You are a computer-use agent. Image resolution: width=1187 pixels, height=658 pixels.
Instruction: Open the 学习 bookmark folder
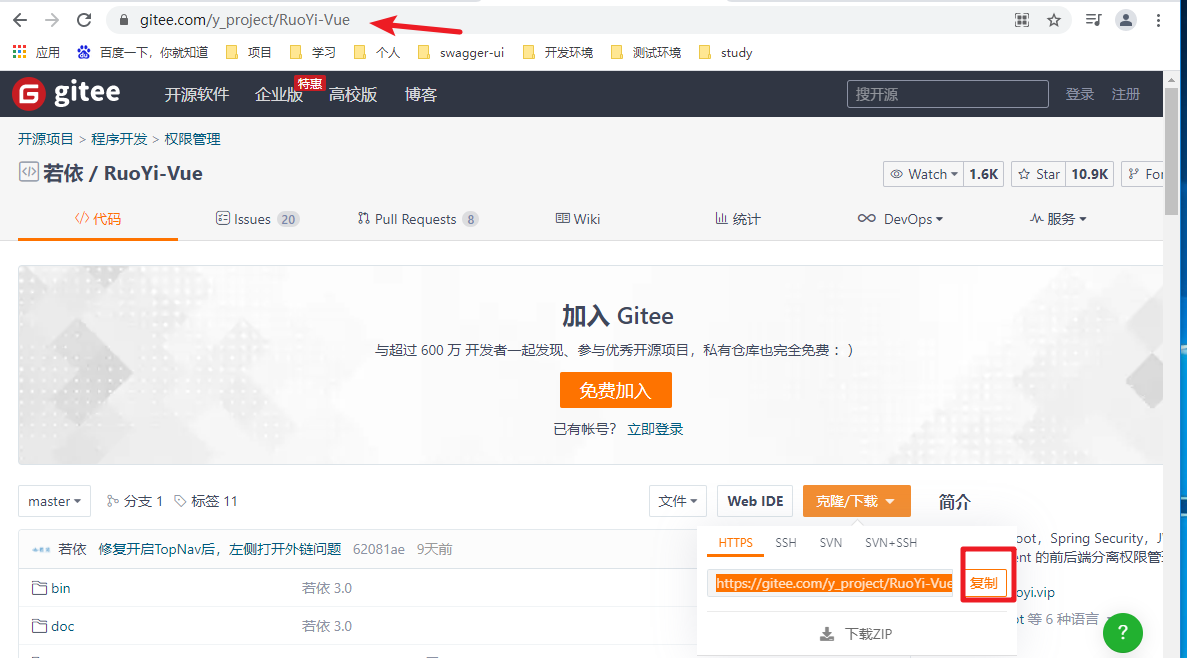313,52
